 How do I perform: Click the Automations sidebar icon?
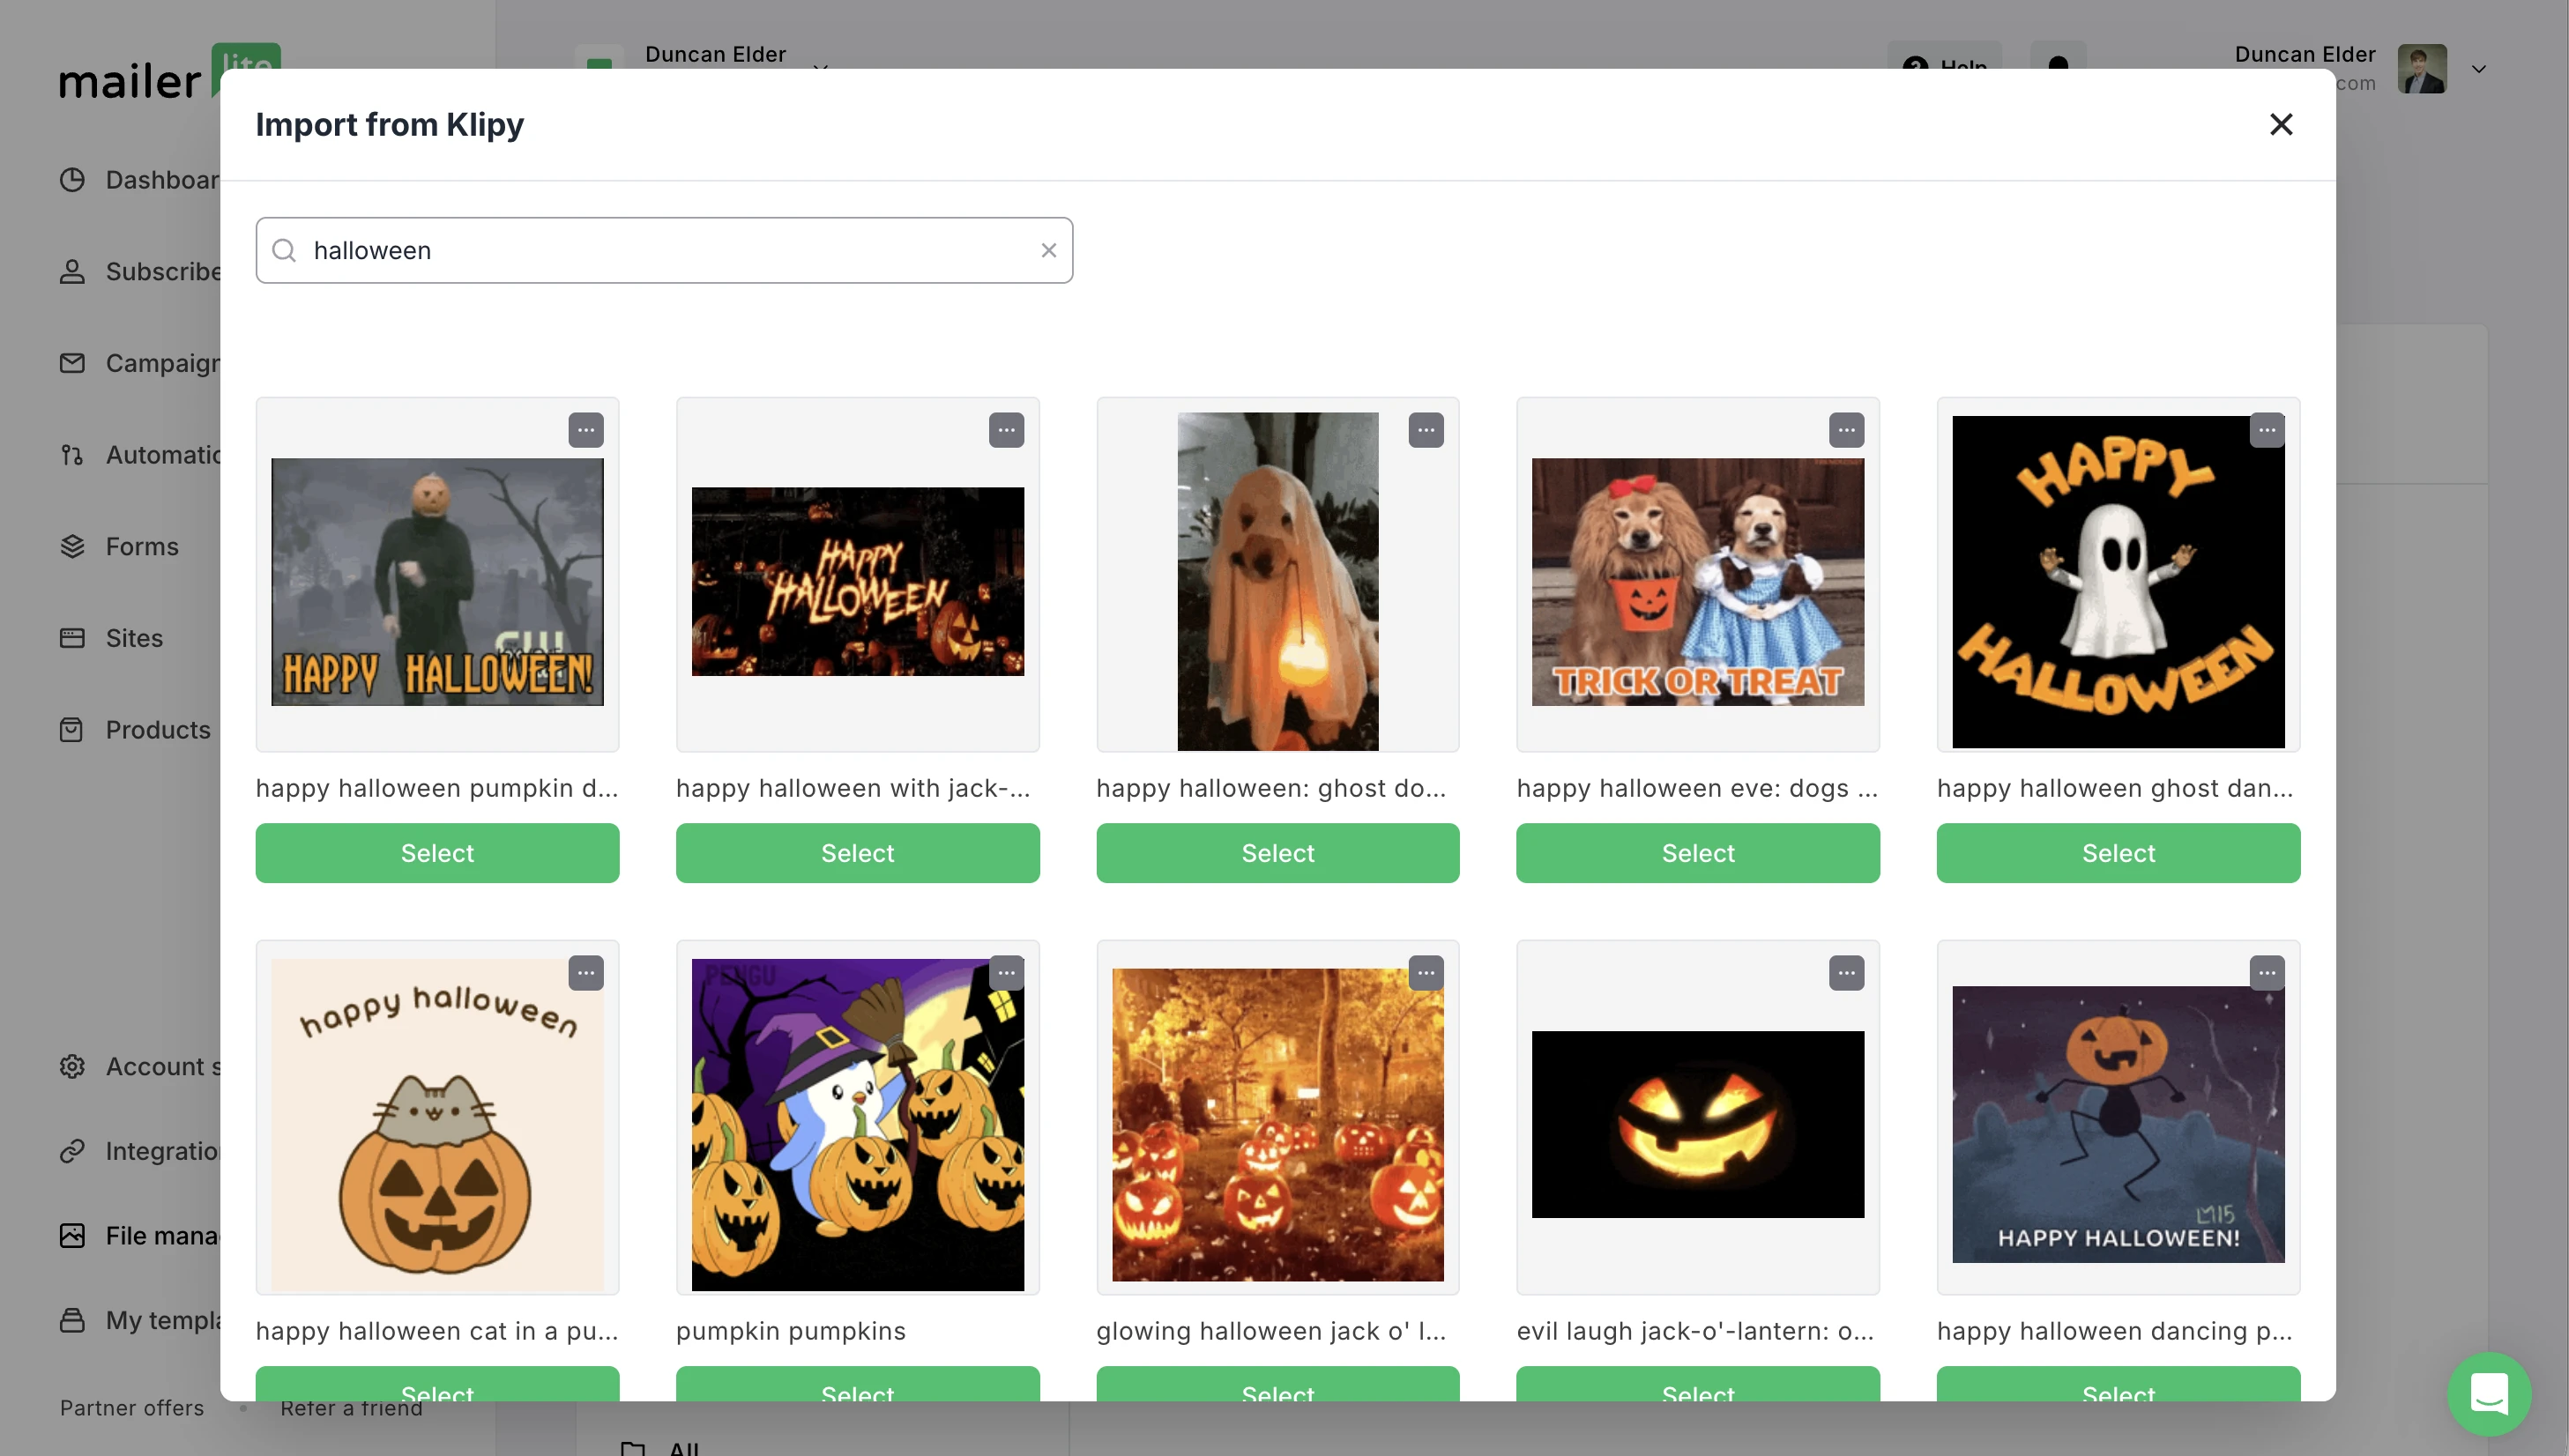(x=72, y=455)
